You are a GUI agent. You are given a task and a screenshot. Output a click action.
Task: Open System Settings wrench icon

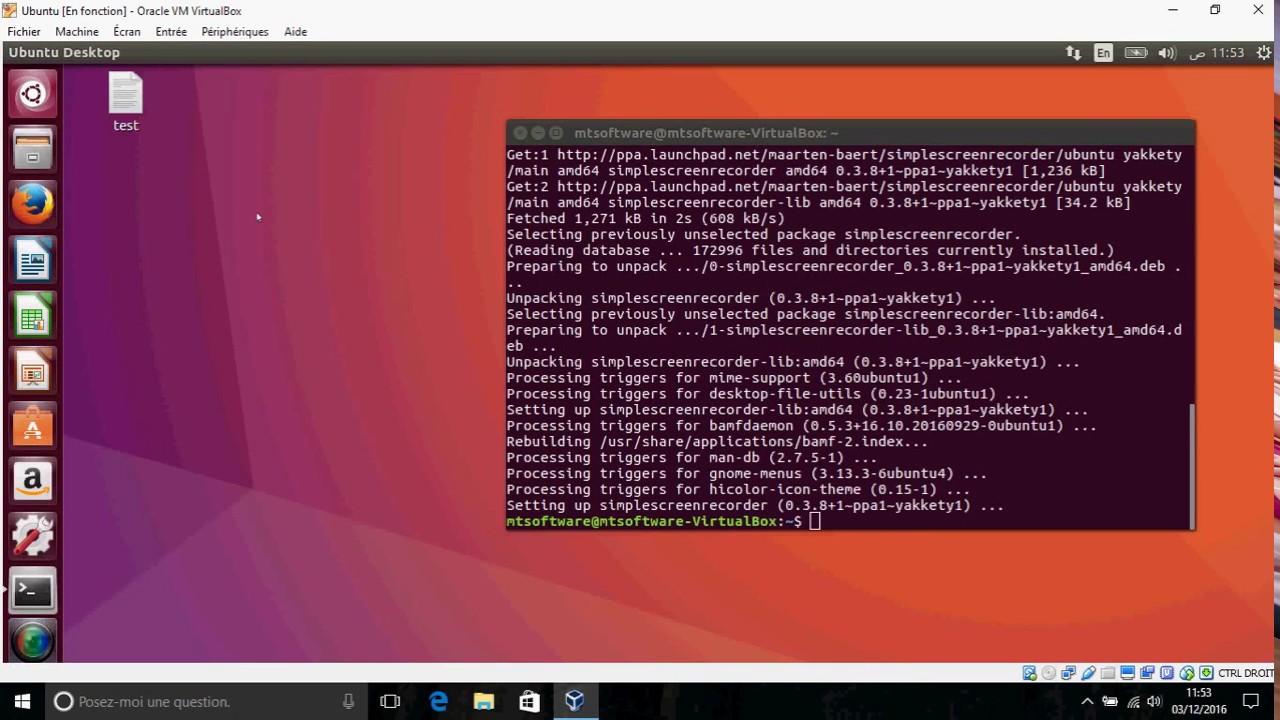point(32,538)
